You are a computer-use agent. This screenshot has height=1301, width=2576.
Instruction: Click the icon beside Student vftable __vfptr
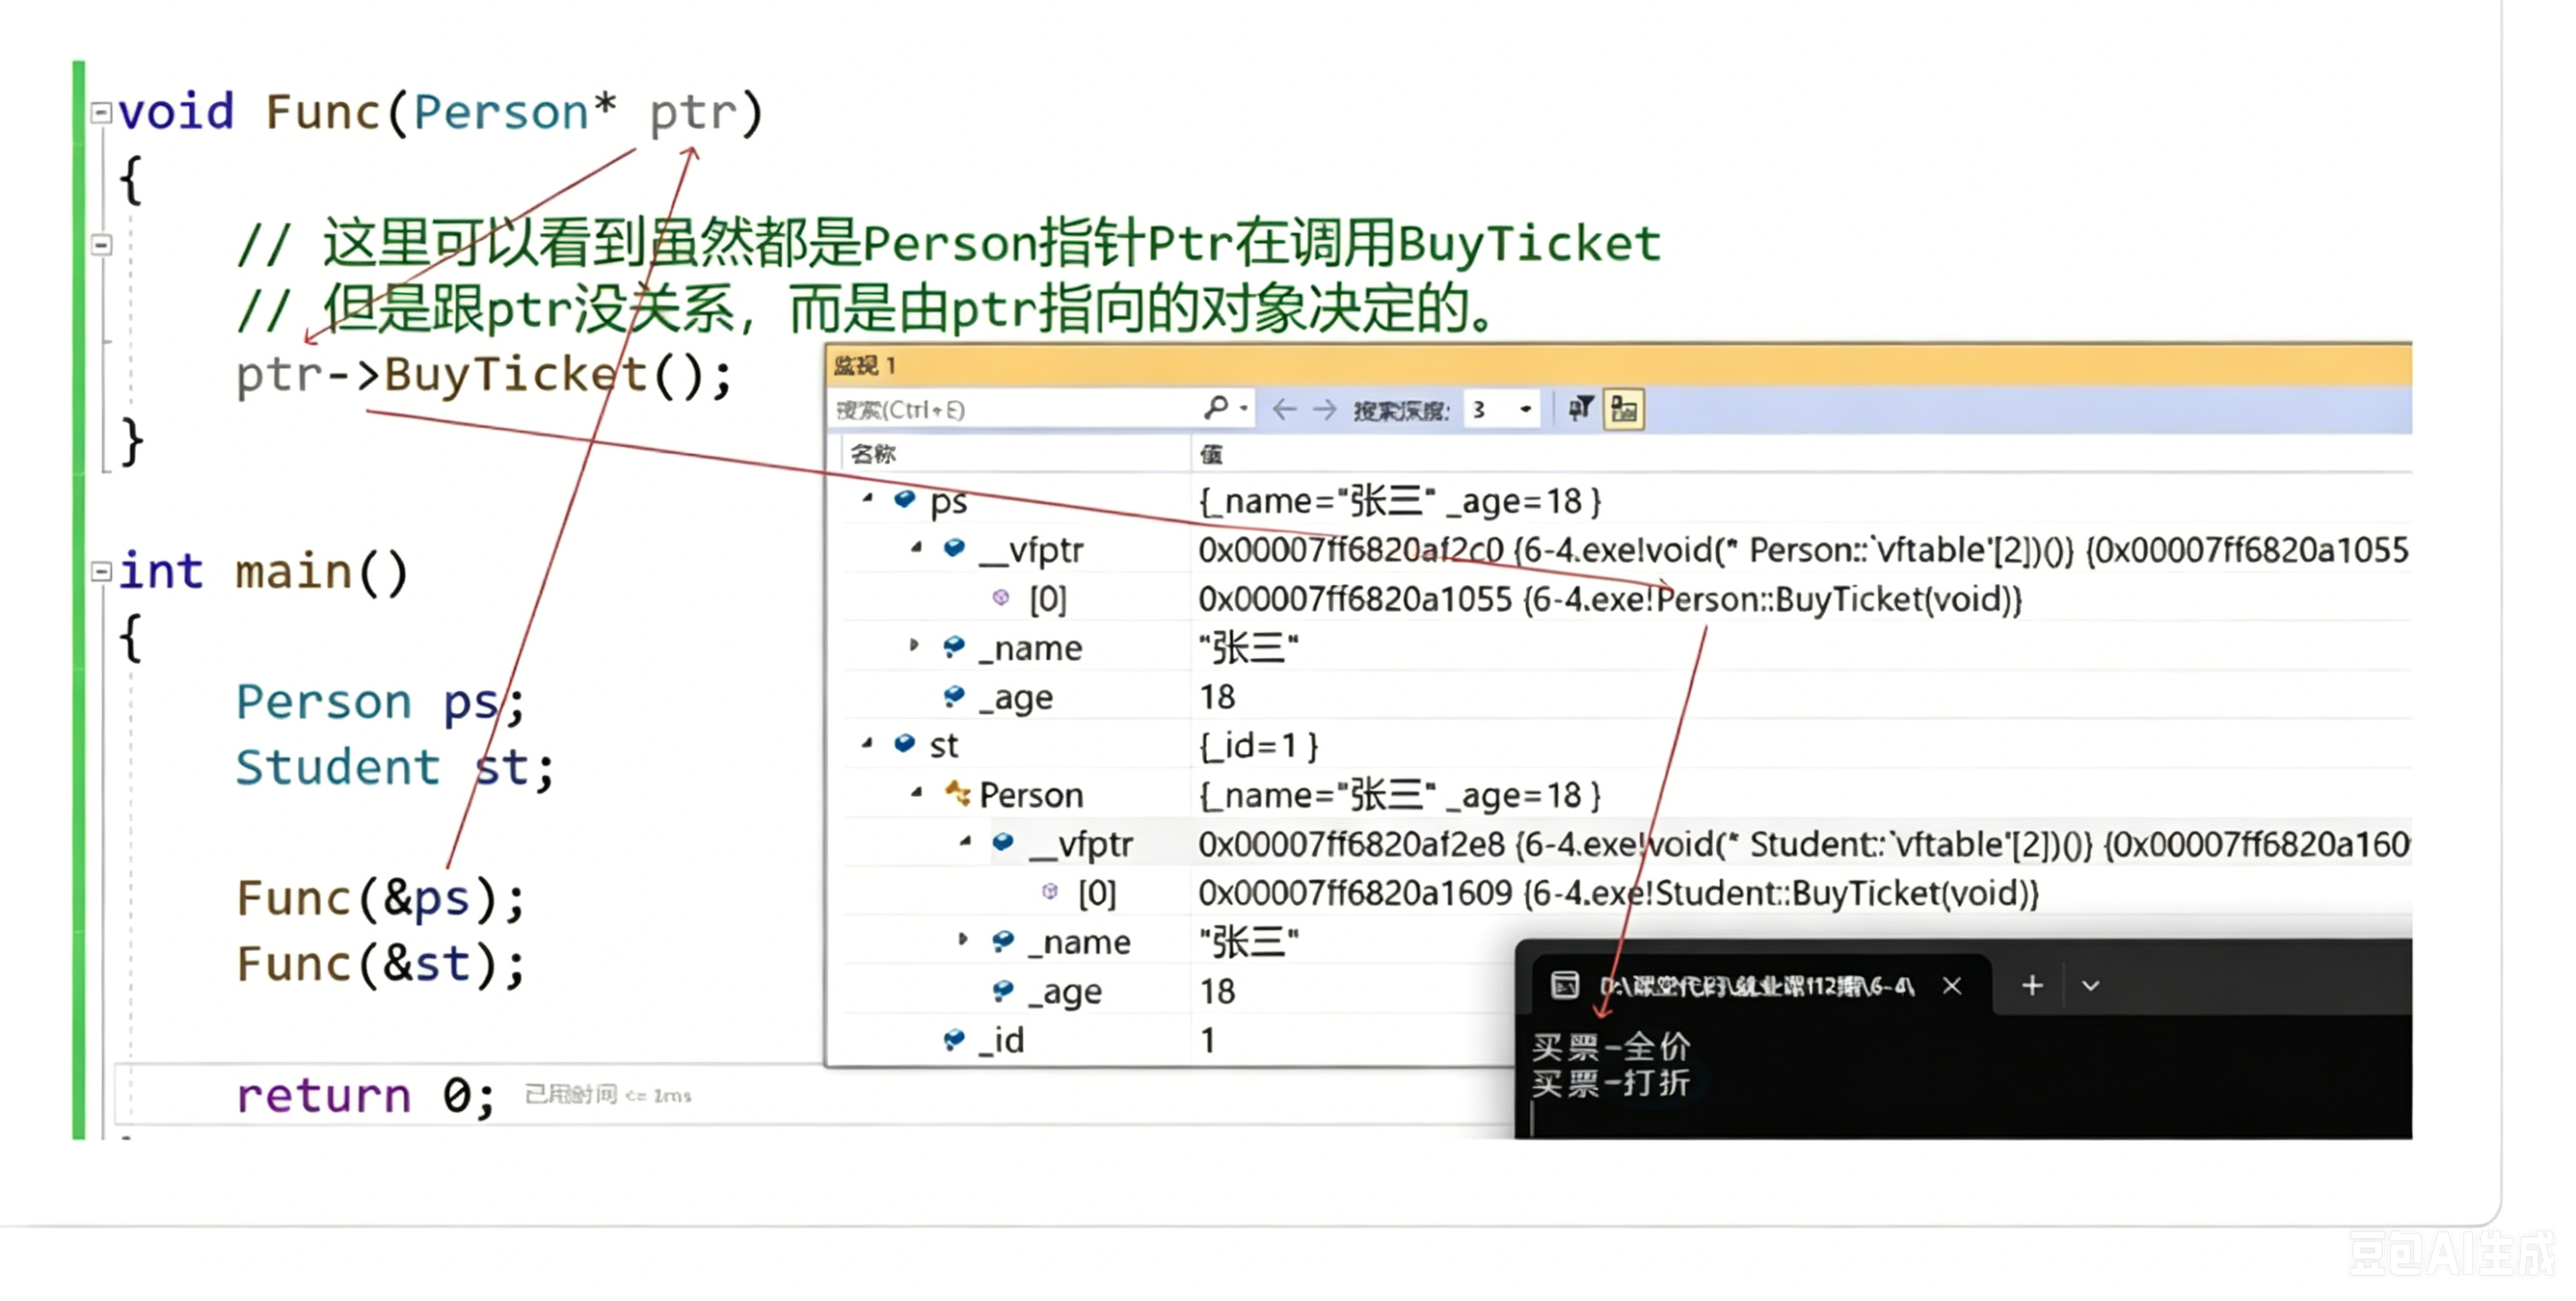pyautogui.click(x=1004, y=842)
